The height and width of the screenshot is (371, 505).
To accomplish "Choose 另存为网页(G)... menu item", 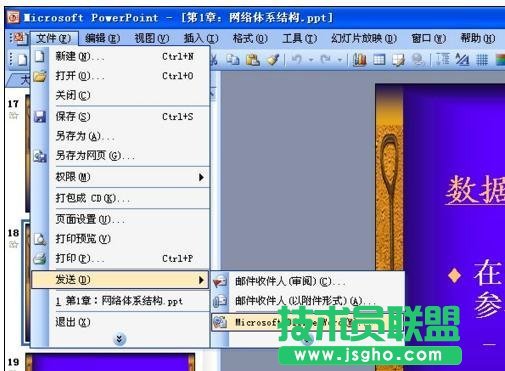I will tap(121, 156).
